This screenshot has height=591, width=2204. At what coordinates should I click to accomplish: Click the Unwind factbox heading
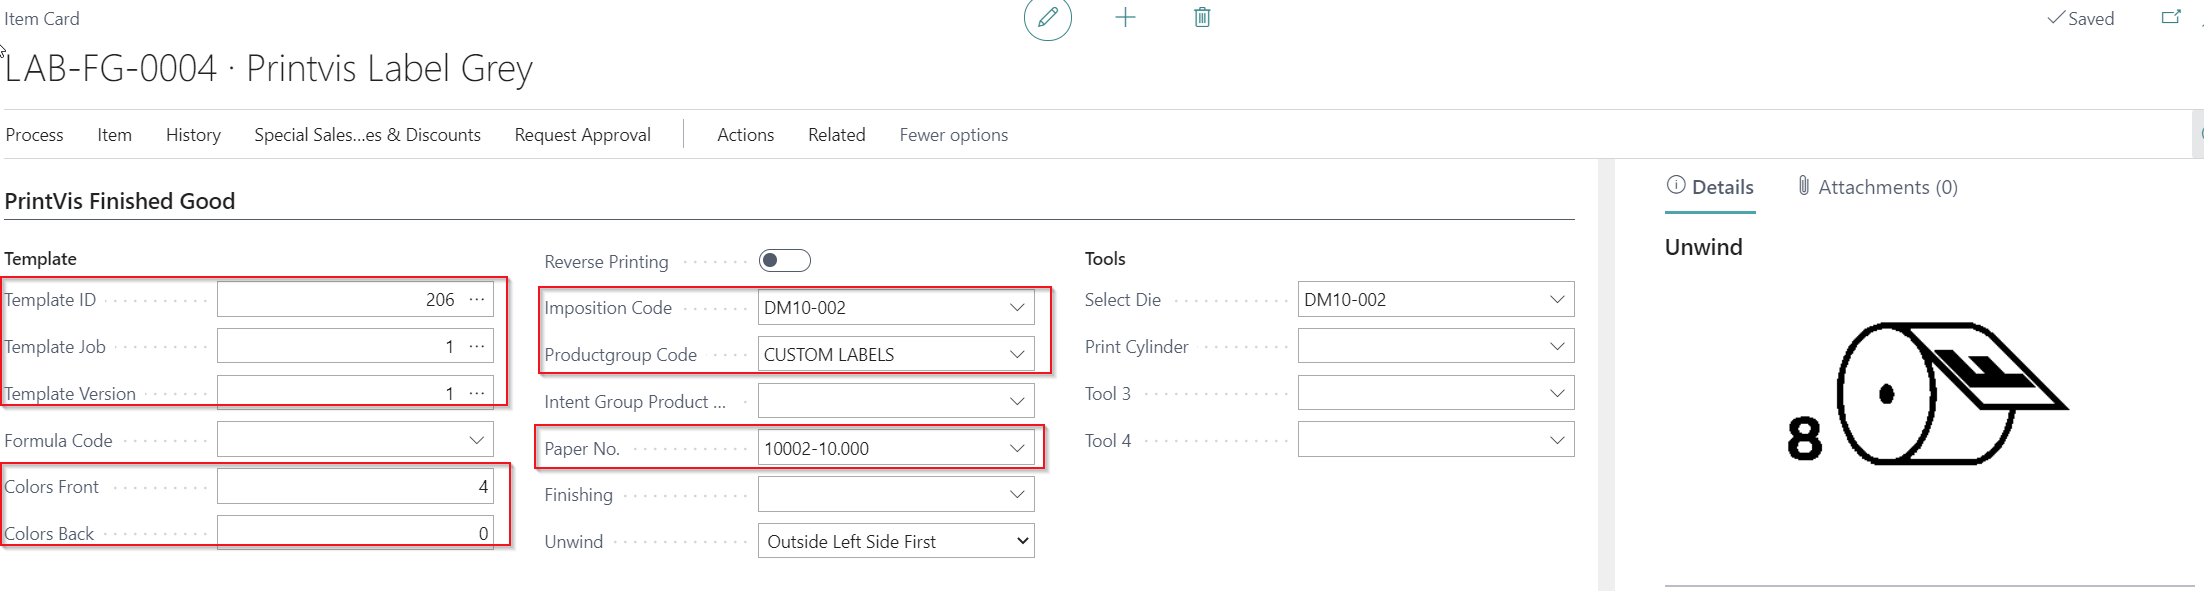[1703, 247]
